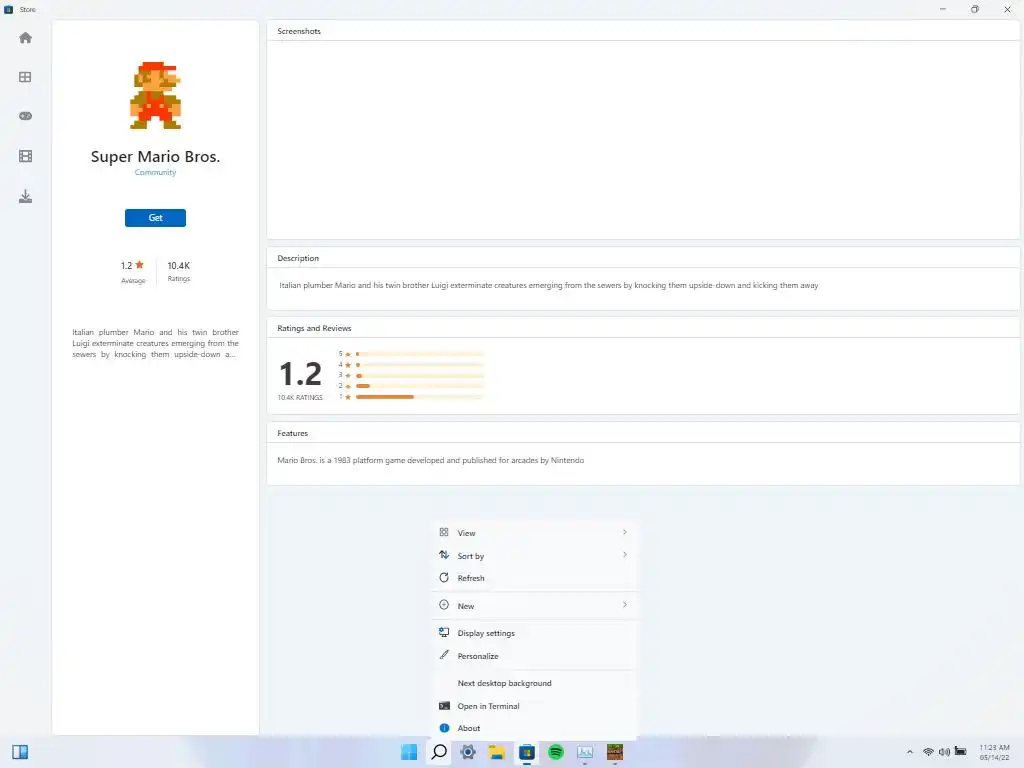
Task: Open the Minecraft block taskbar icon
Action: [615, 752]
